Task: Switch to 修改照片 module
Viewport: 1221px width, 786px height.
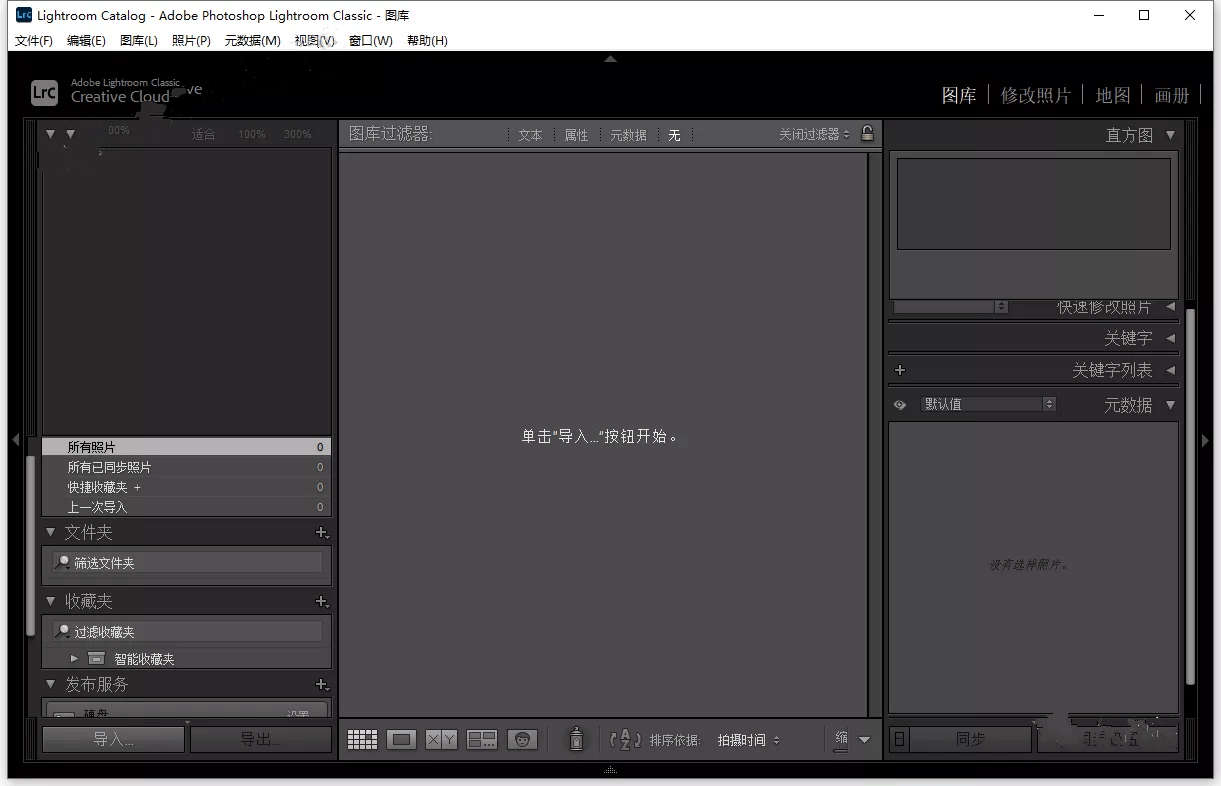Action: click(x=1036, y=95)
